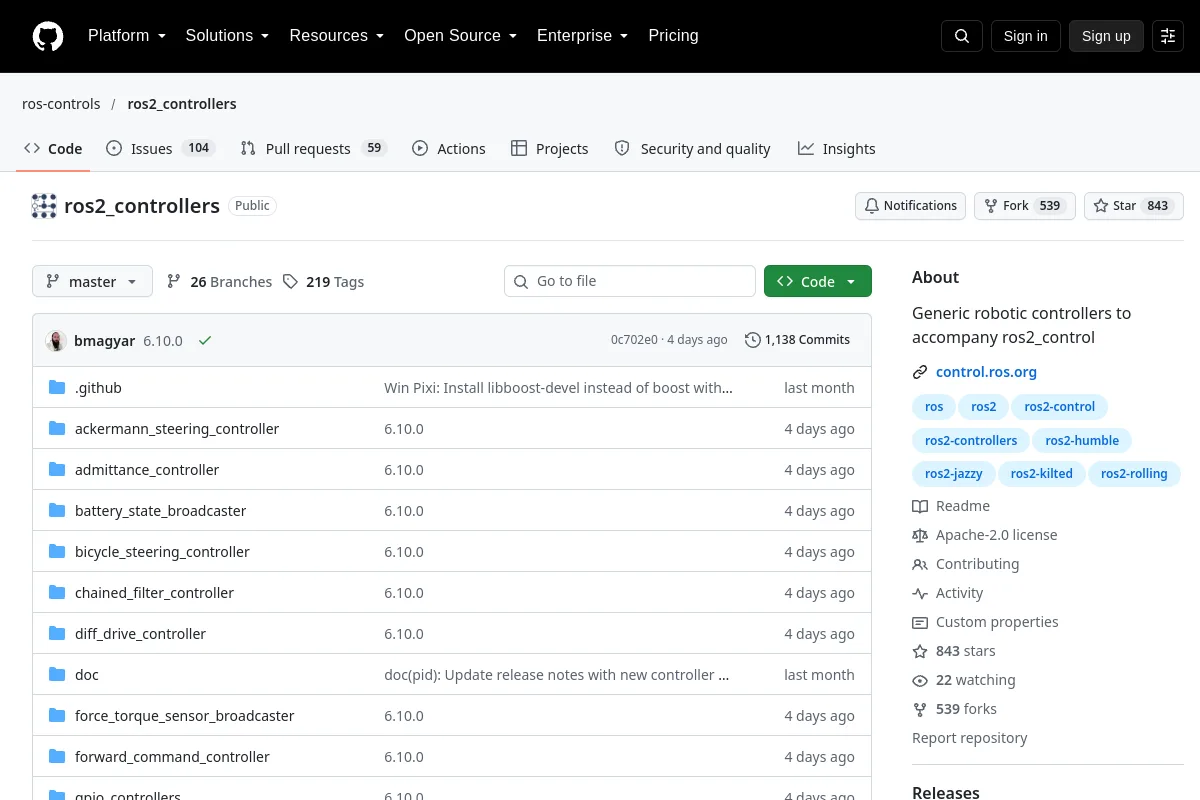Image resolution: width=1200 pixels, height=800 pixels.
Task: Click the eye icon next to watching
Action: coord(920,680)
